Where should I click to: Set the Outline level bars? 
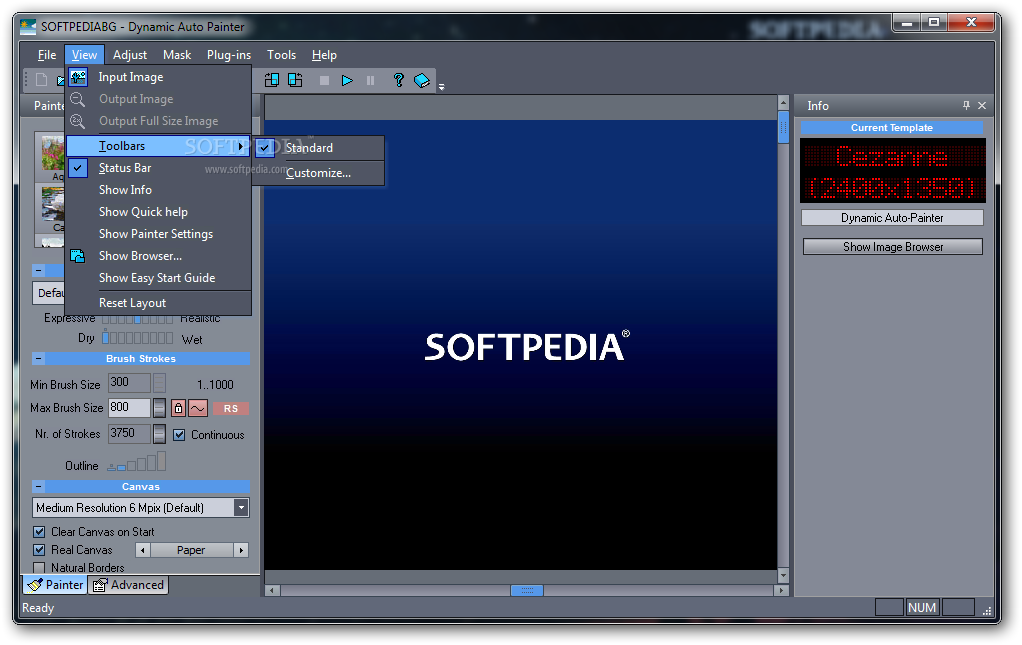pos(137,461)
